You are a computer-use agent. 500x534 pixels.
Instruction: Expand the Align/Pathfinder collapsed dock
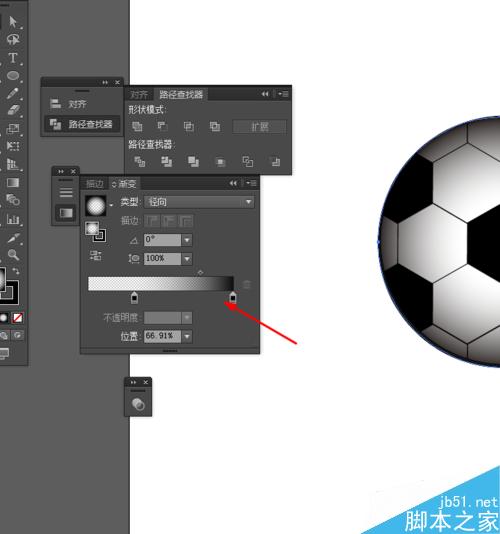(105, 82)
